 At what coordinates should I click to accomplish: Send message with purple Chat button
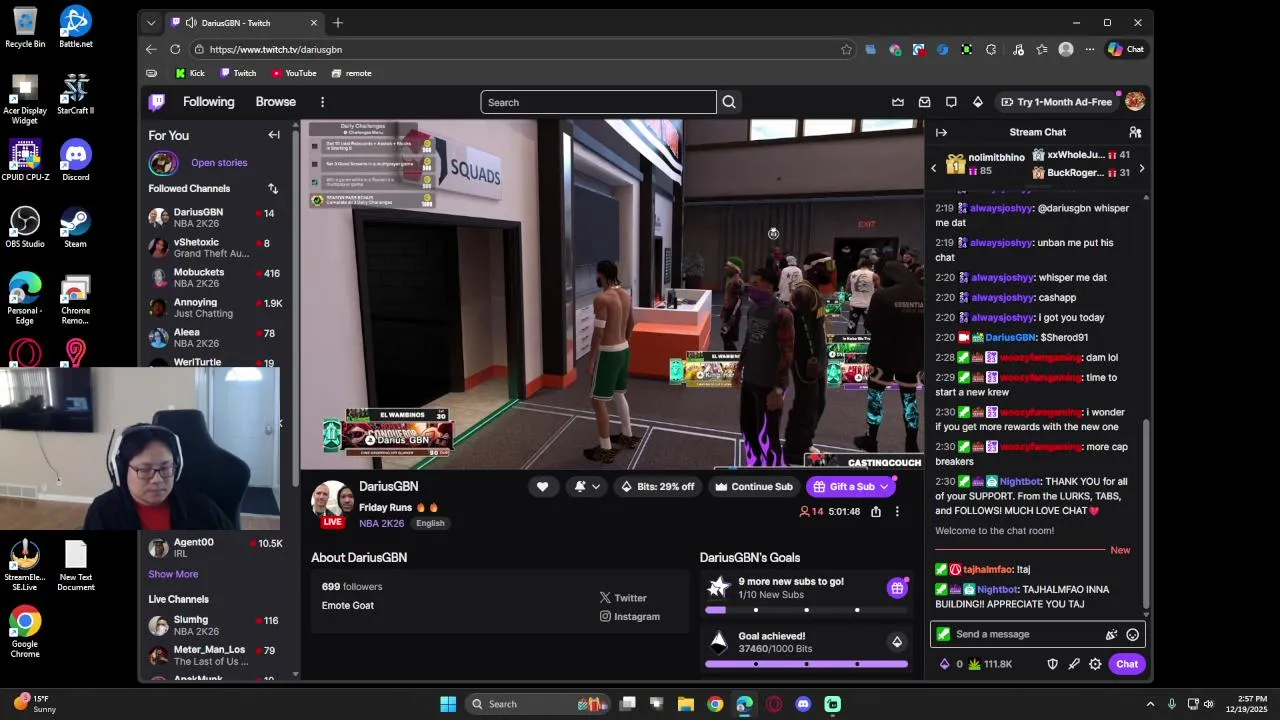tap(1127, 664)
